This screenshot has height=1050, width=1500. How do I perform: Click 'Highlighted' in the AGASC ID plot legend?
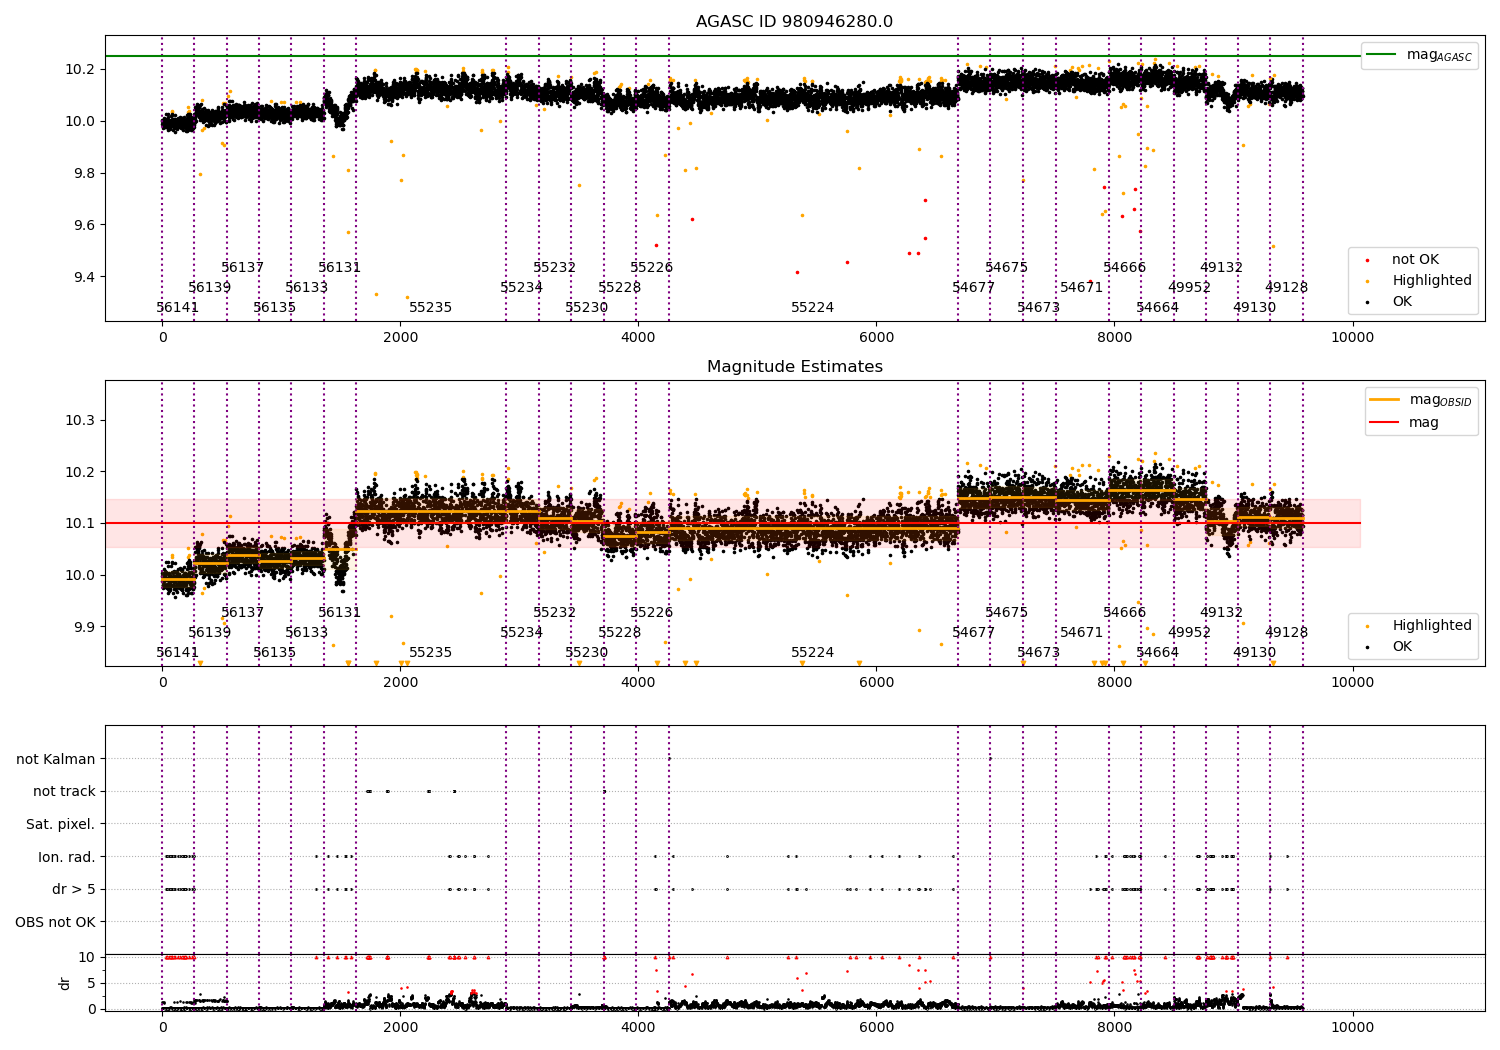1420,281
